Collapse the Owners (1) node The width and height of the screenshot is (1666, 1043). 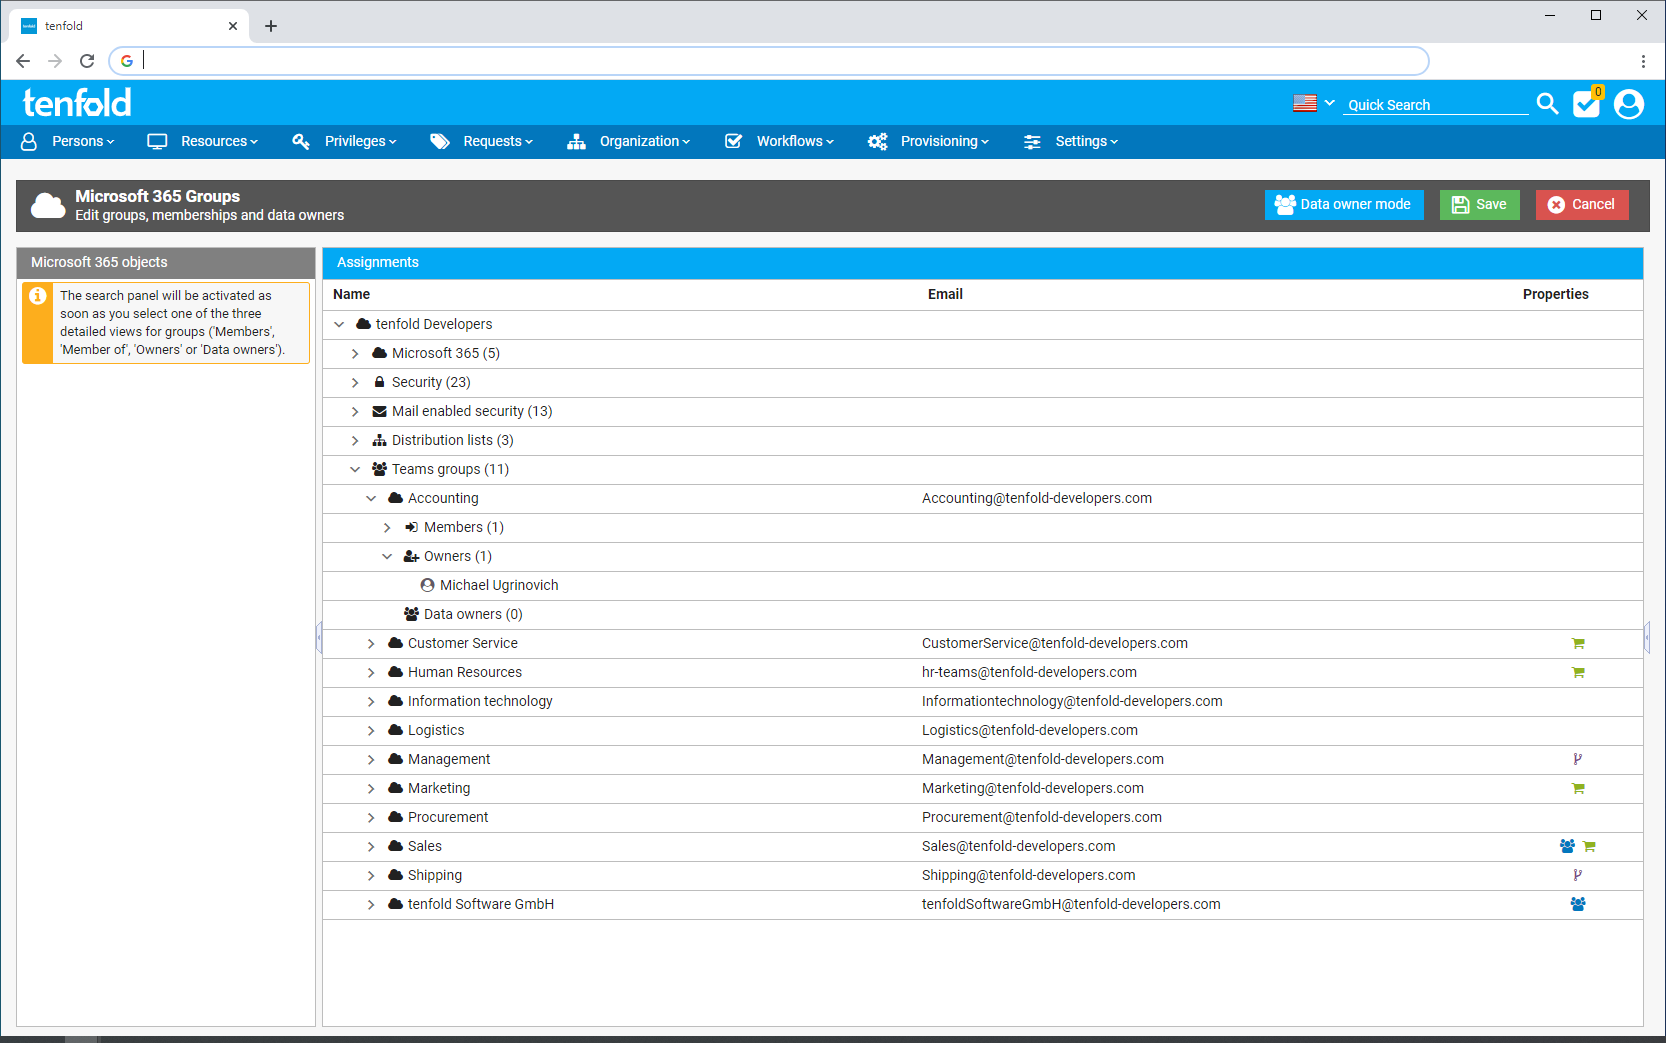(x=387, y=556)
